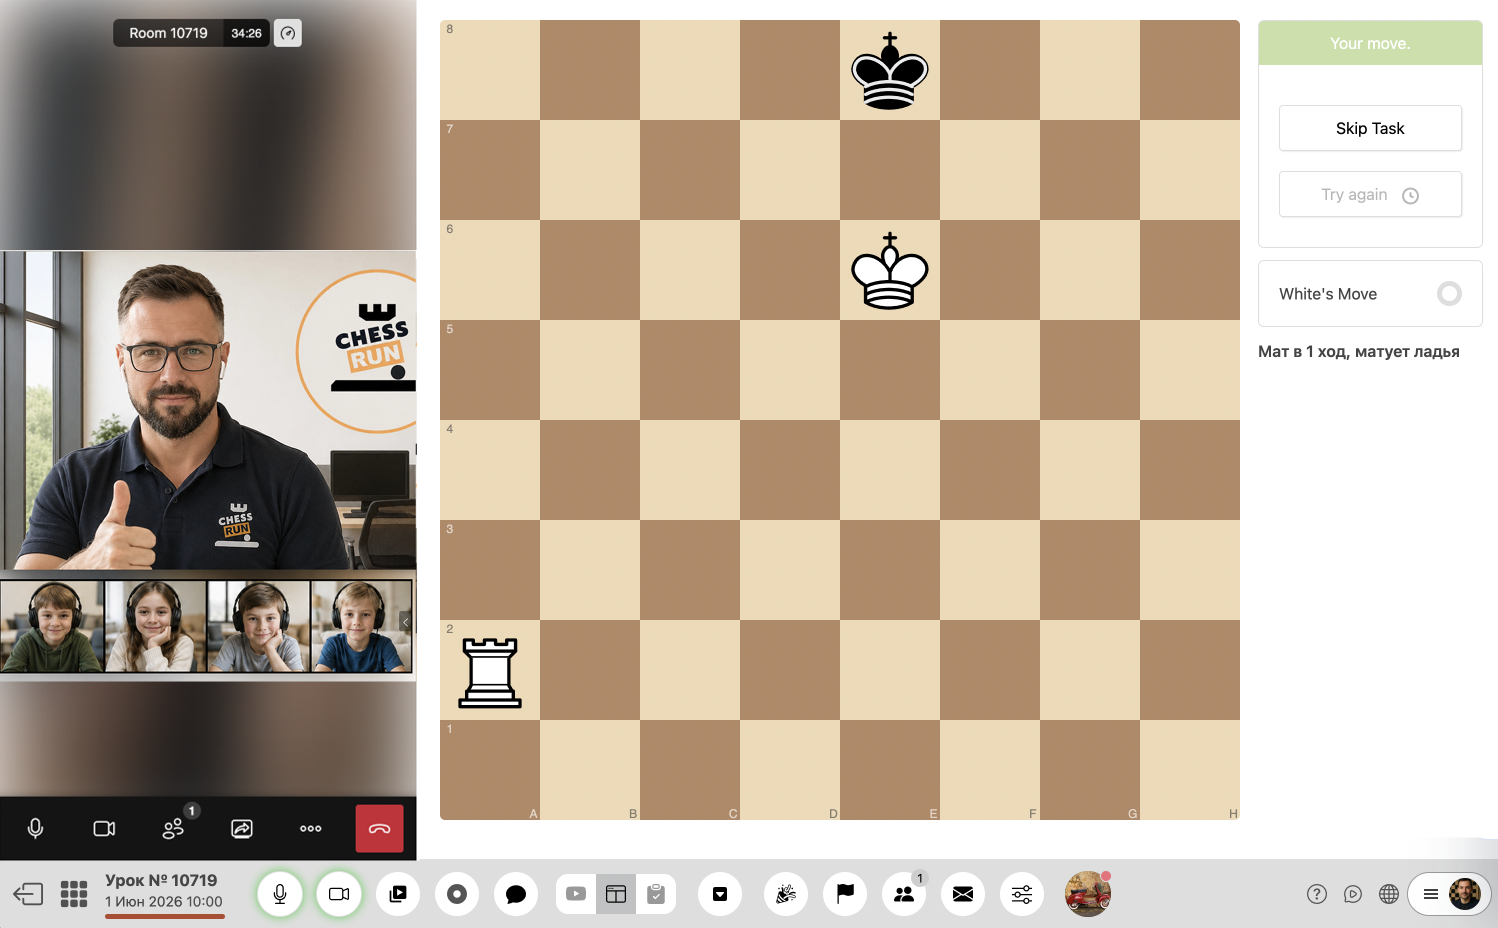This screenshot has height=928, width=1498.
Task: Click the share screen icon
Action: (x=242, y=828)
